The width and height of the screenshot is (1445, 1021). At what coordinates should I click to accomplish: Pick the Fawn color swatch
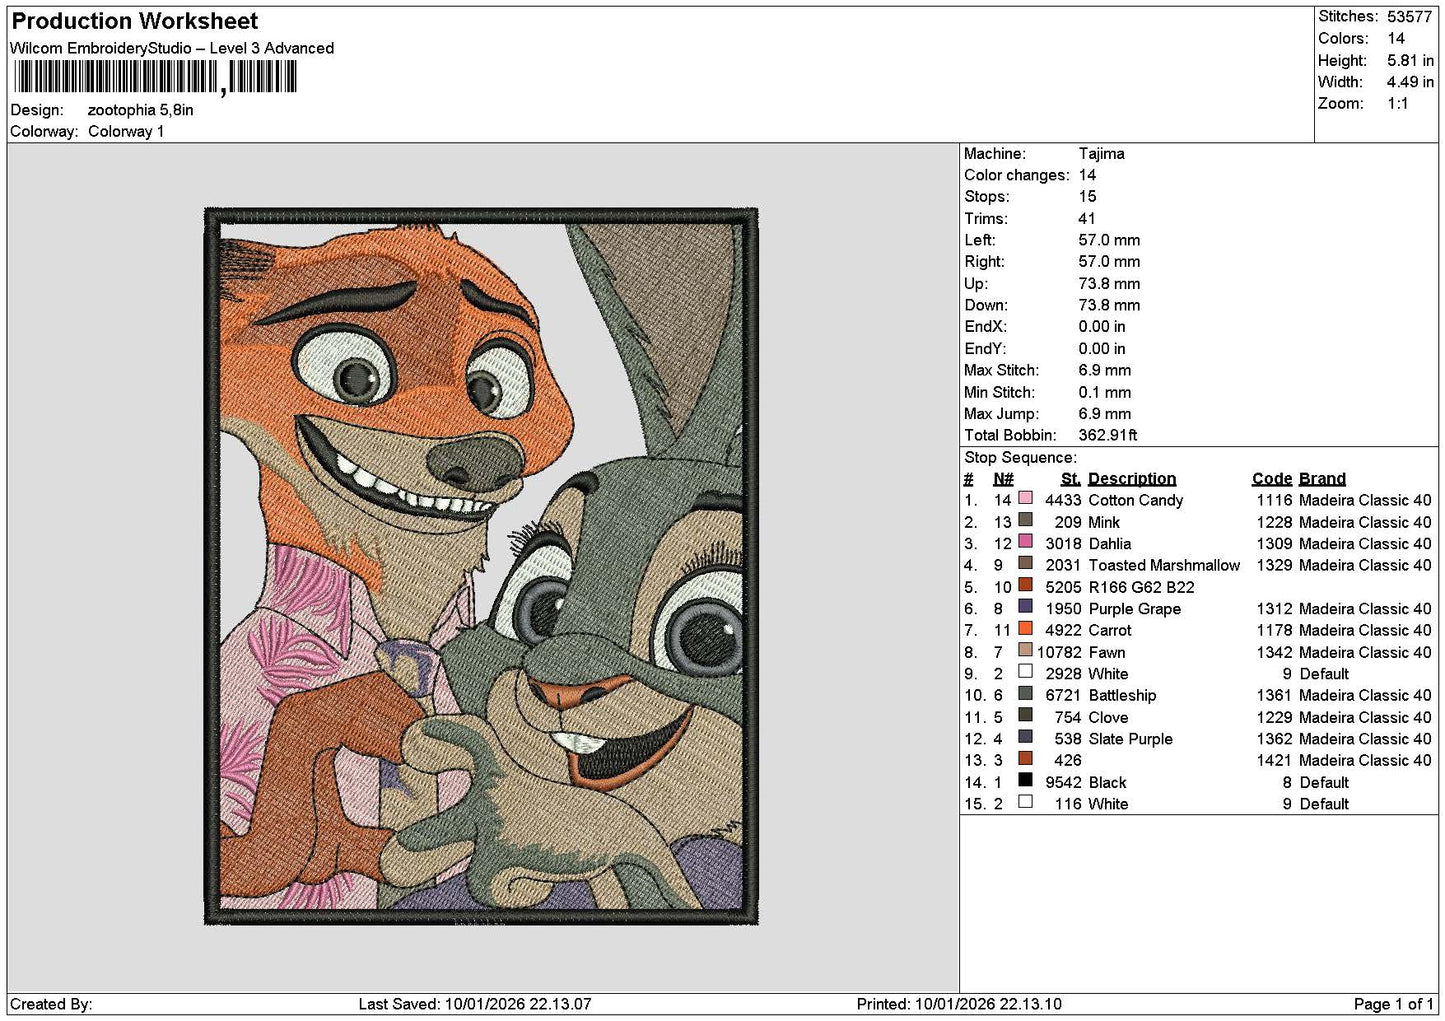[x=1025, y=650]
